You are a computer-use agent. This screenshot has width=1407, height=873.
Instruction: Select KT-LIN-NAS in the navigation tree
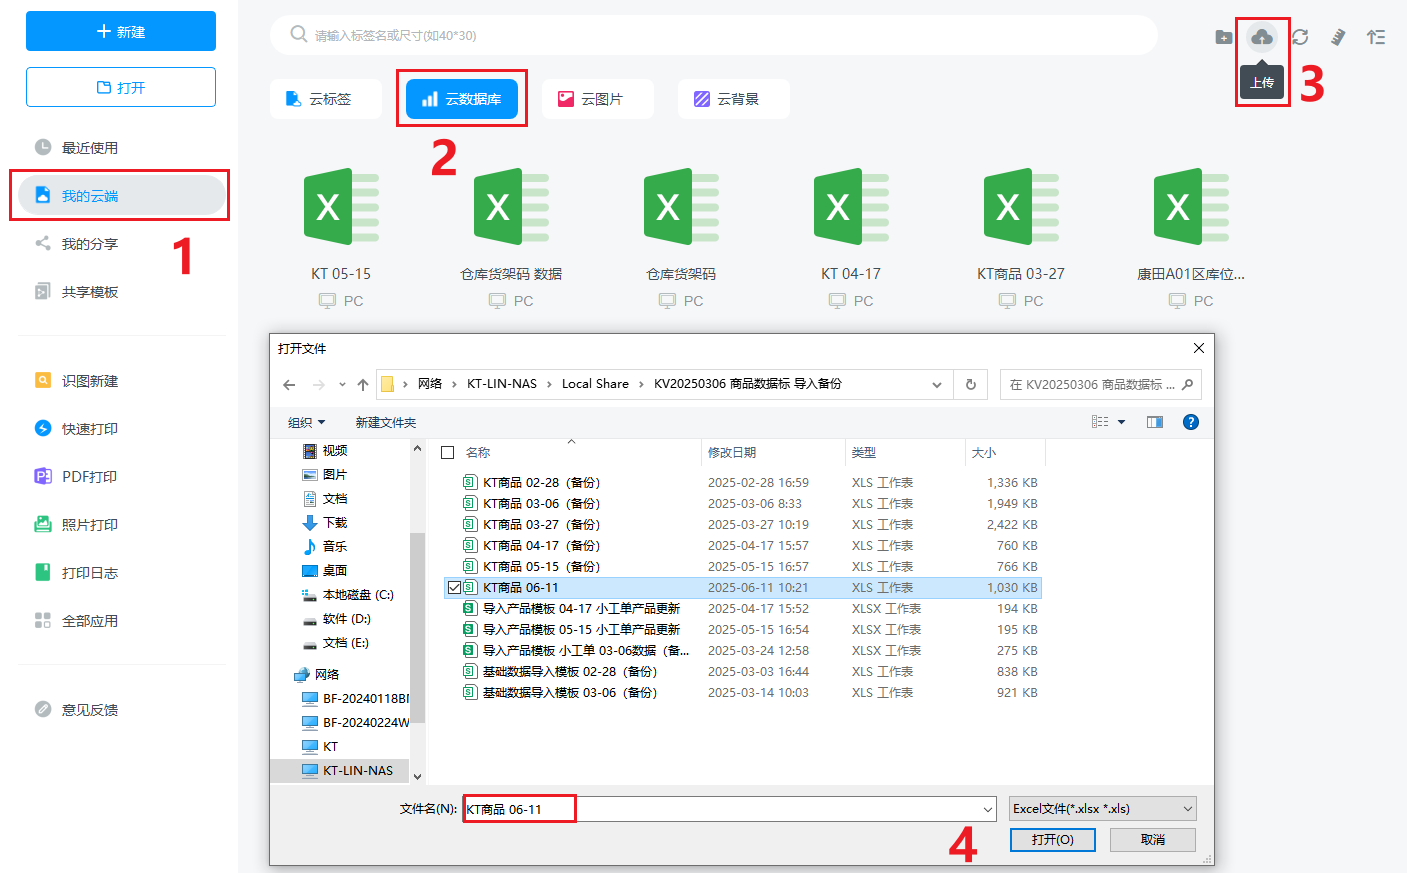click(x=357, y=771)
